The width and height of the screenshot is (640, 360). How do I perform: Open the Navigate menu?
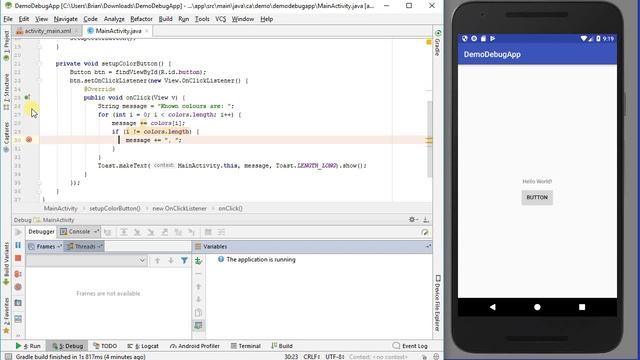pos(65,19)
